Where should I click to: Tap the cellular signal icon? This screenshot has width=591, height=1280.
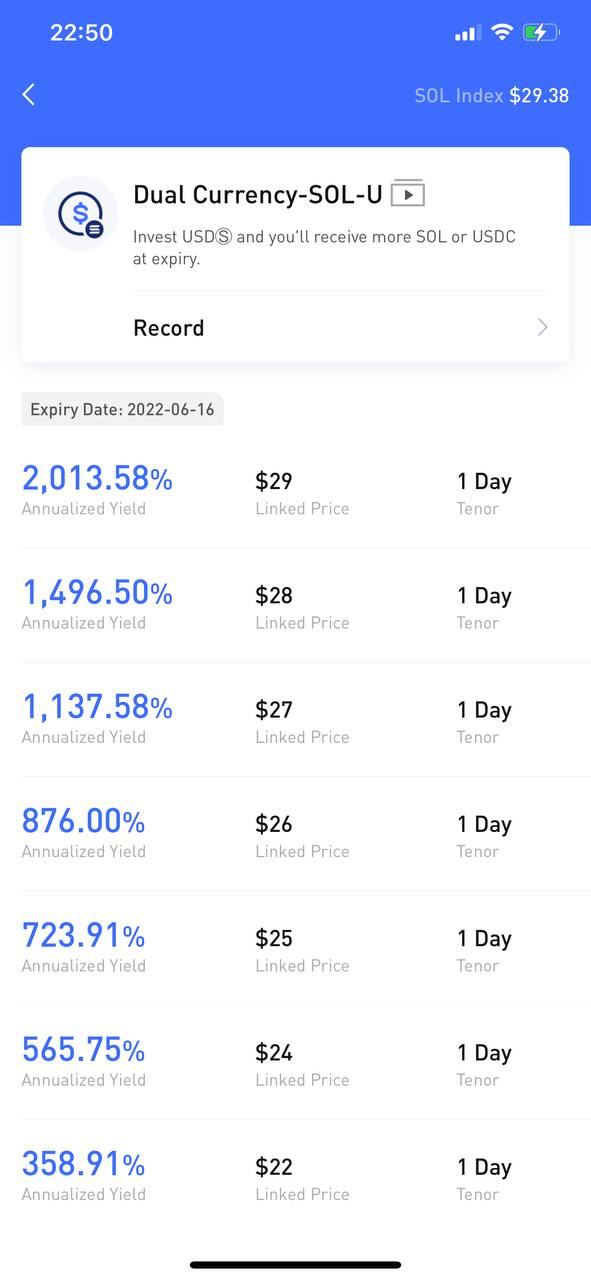pyautogui.click(x=467, y=33)
